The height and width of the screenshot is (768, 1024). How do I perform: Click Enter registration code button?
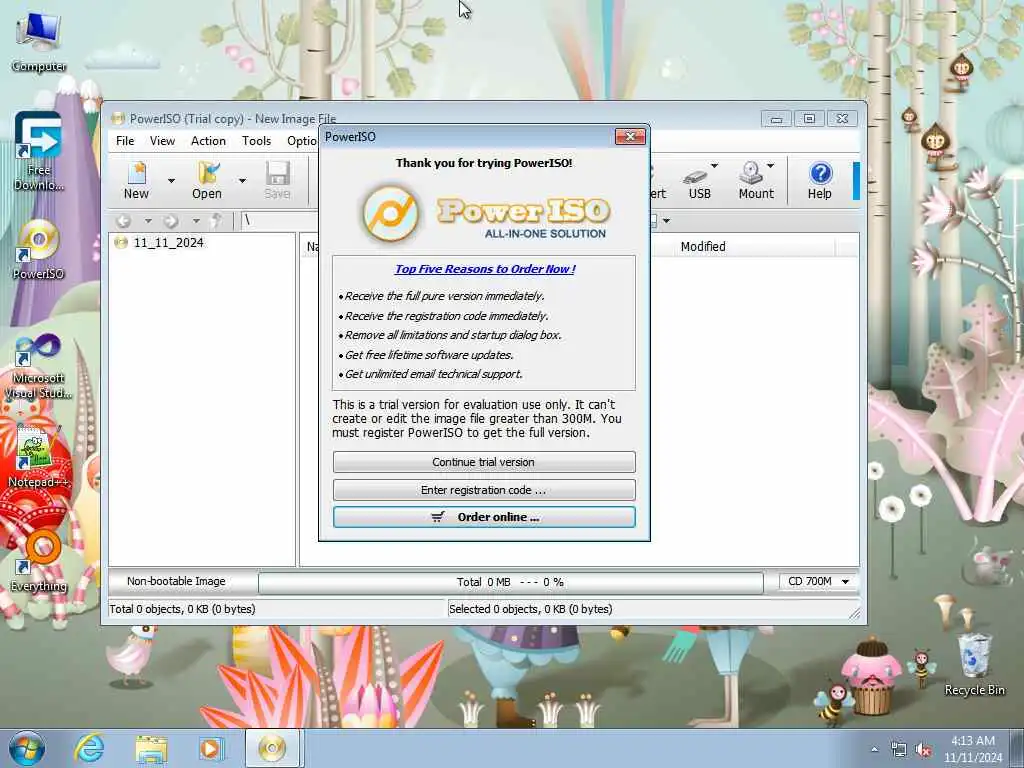484,490
